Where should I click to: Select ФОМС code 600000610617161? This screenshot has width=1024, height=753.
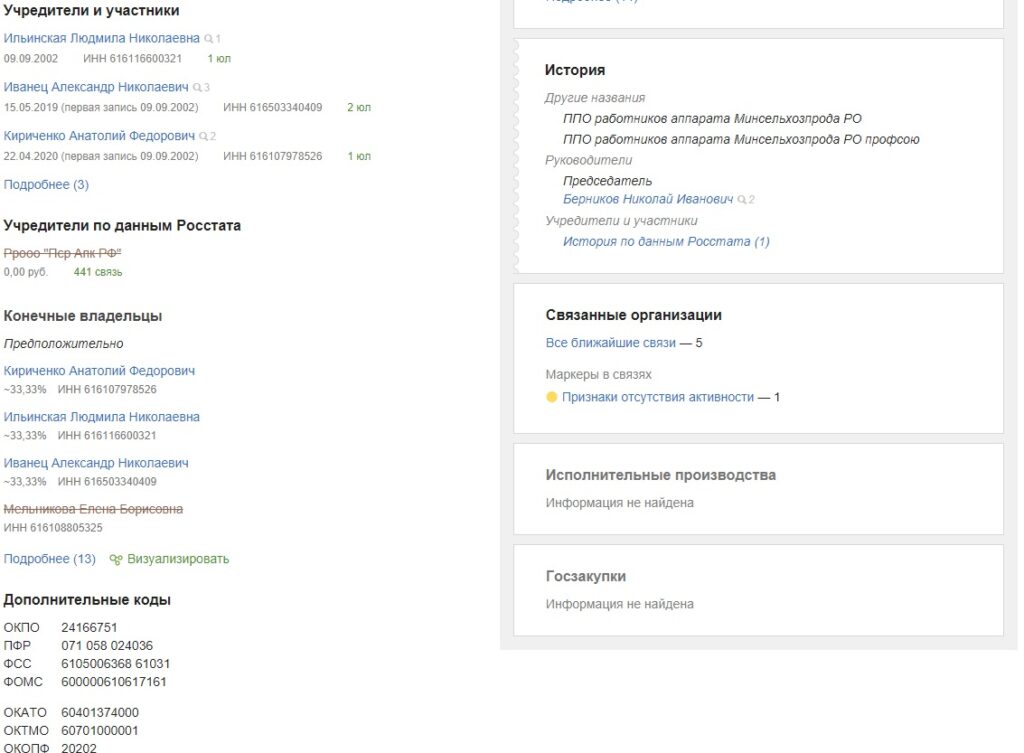point(114,682)
